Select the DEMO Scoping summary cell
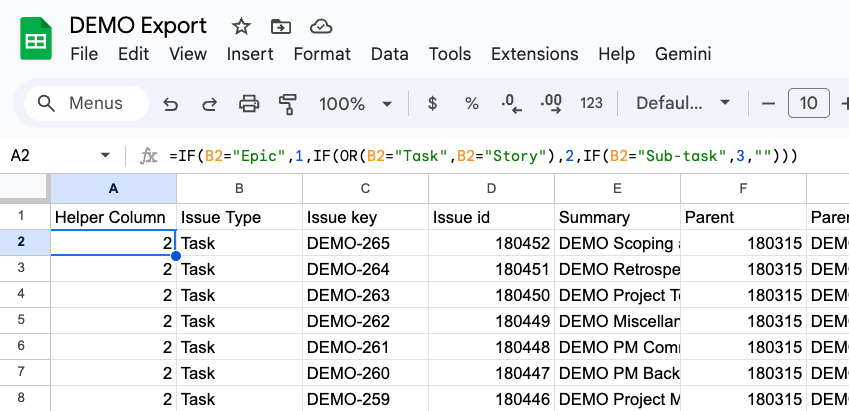 [617, 243]
